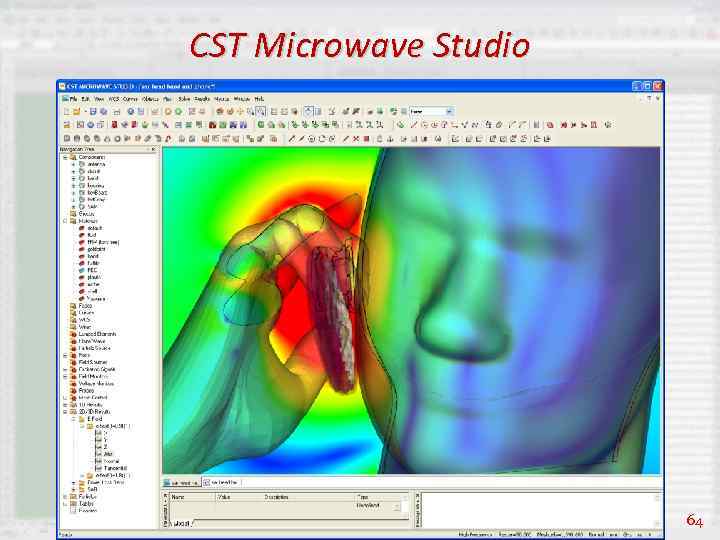Click the Global tab in parameter list
The image size is (720, 540).
(x=182, y=523)
